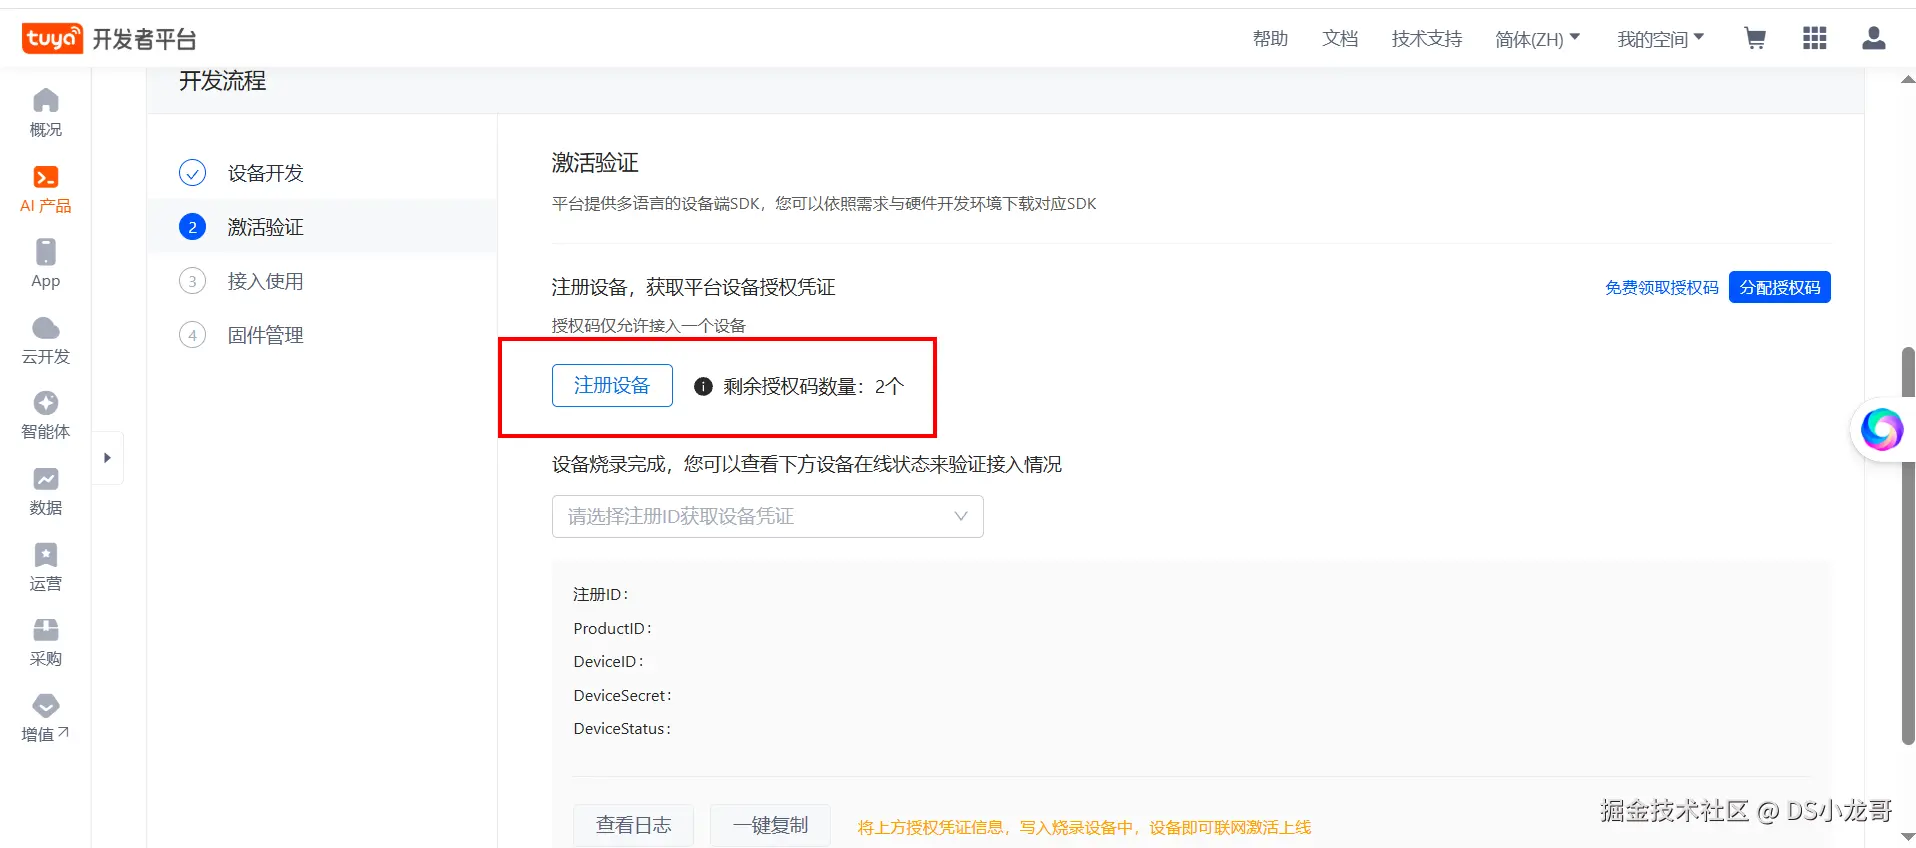Click the DeviceSecret label
The width and height of the screenshot is (1916, 848).
coord(622,696)
